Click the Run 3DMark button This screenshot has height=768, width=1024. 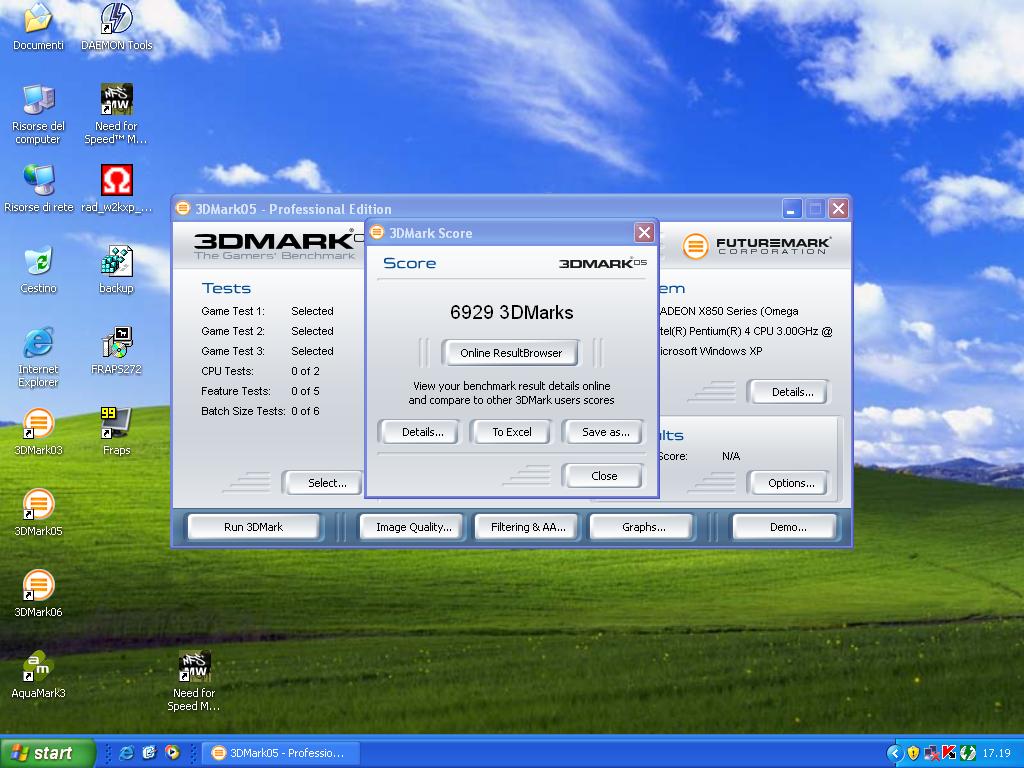tap(253, 527)
